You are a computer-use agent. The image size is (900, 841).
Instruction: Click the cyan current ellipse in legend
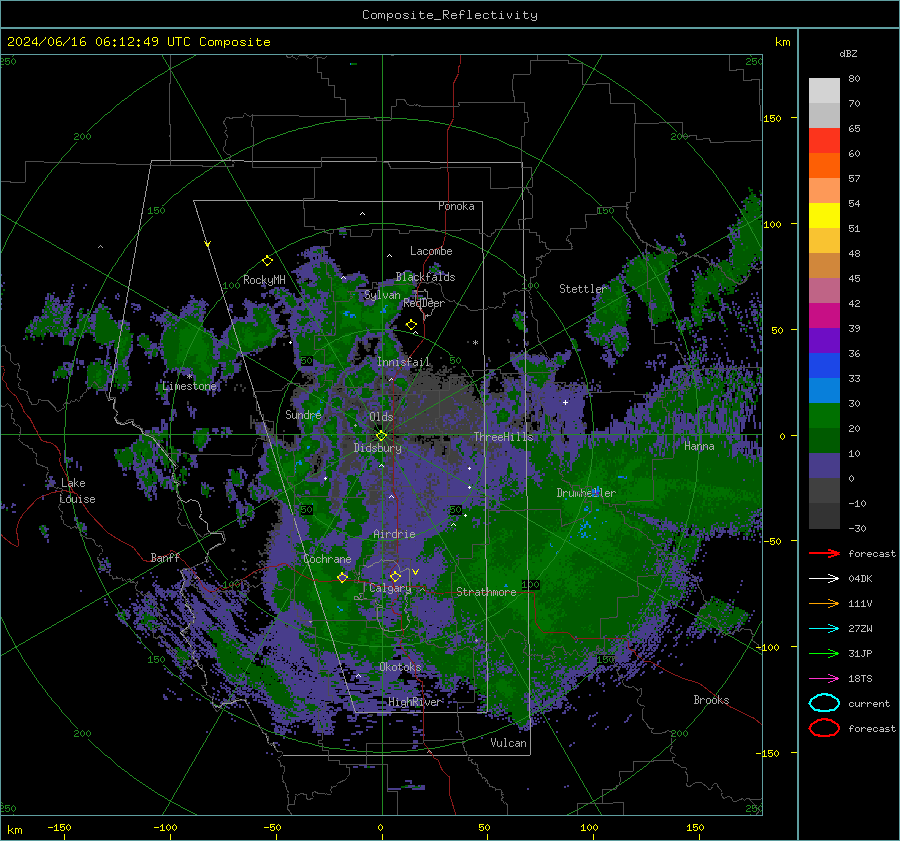(x=824, y=703)
